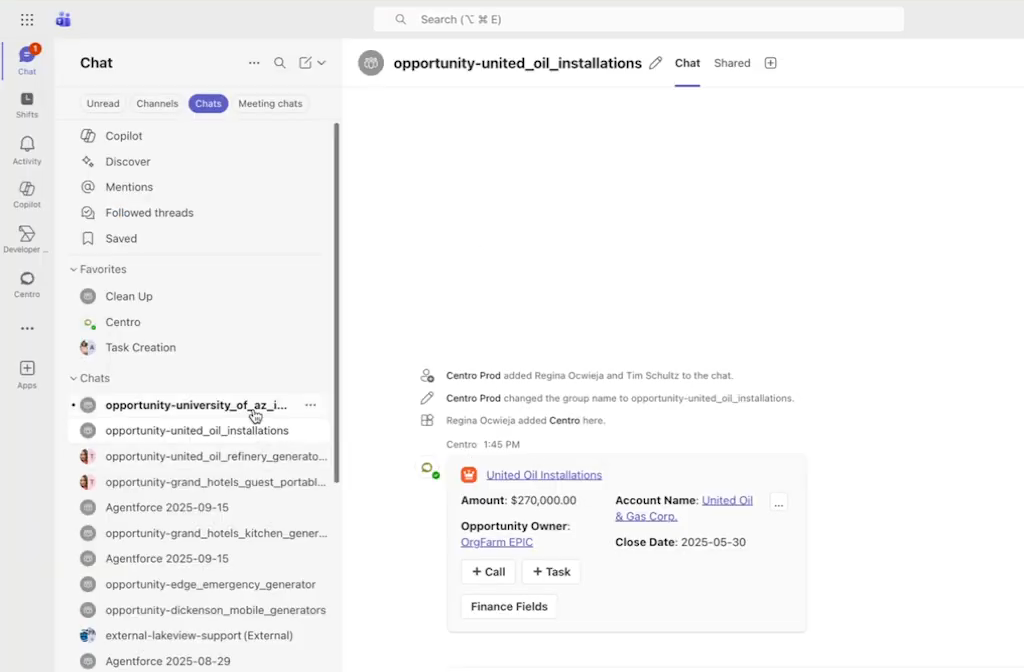Screen dimensions: 1024x672
Task: Open card more options ellipsis
Action: 778,504
